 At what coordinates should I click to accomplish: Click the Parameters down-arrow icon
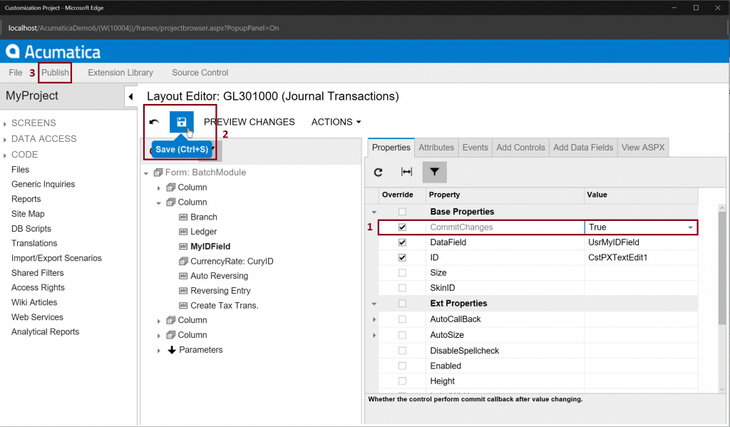pos(172,350)
